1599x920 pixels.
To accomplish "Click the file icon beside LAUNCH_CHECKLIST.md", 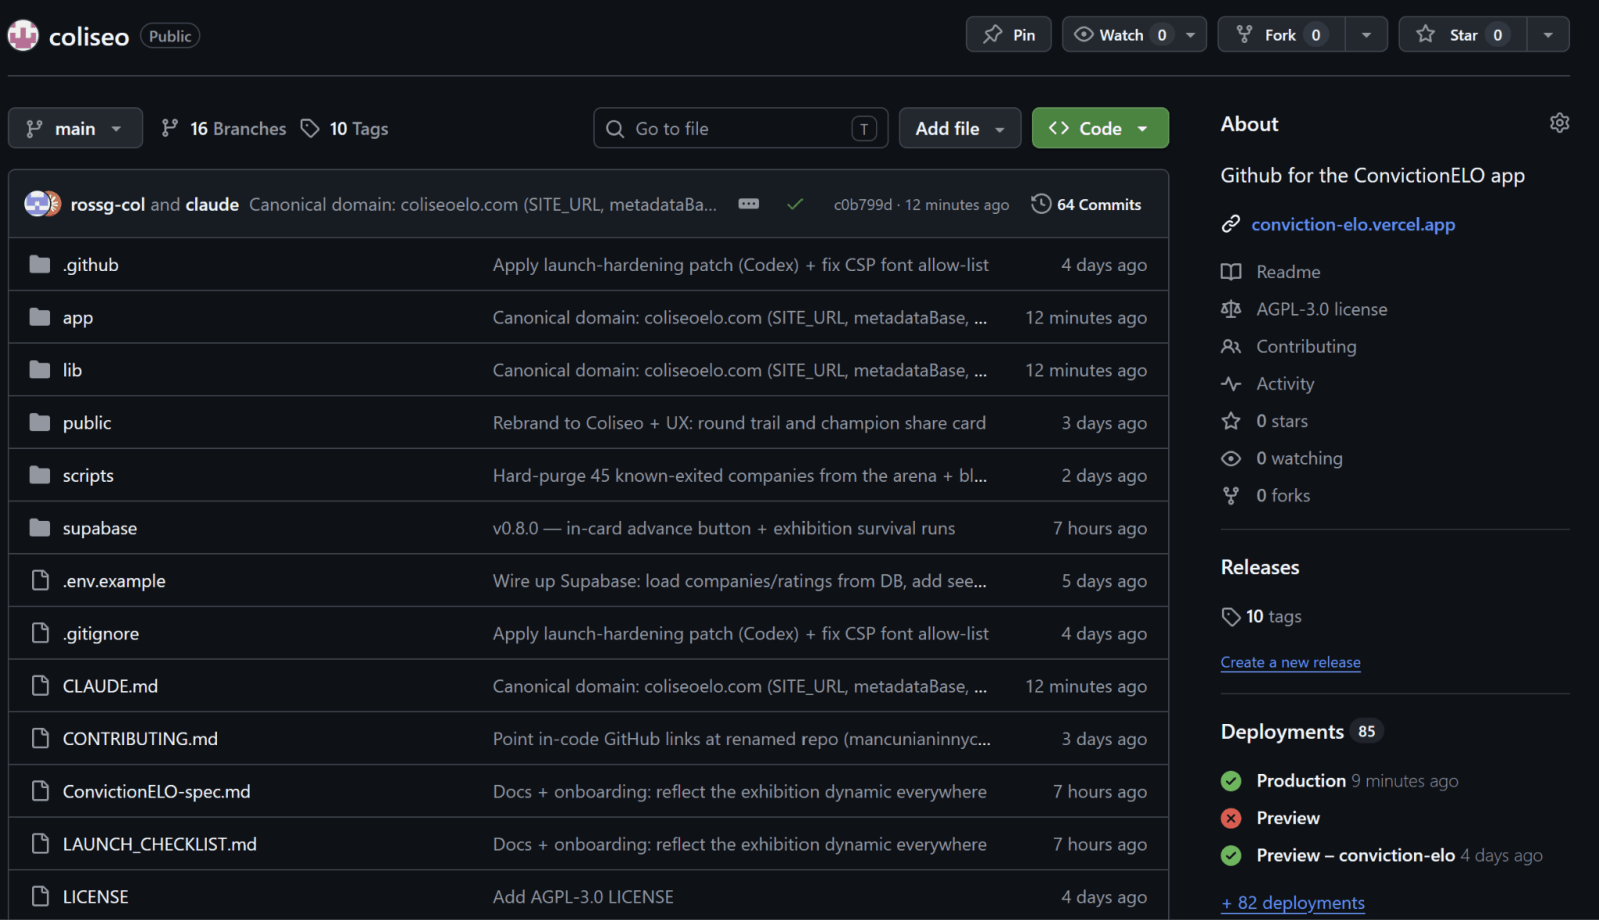I will [40, 843].
